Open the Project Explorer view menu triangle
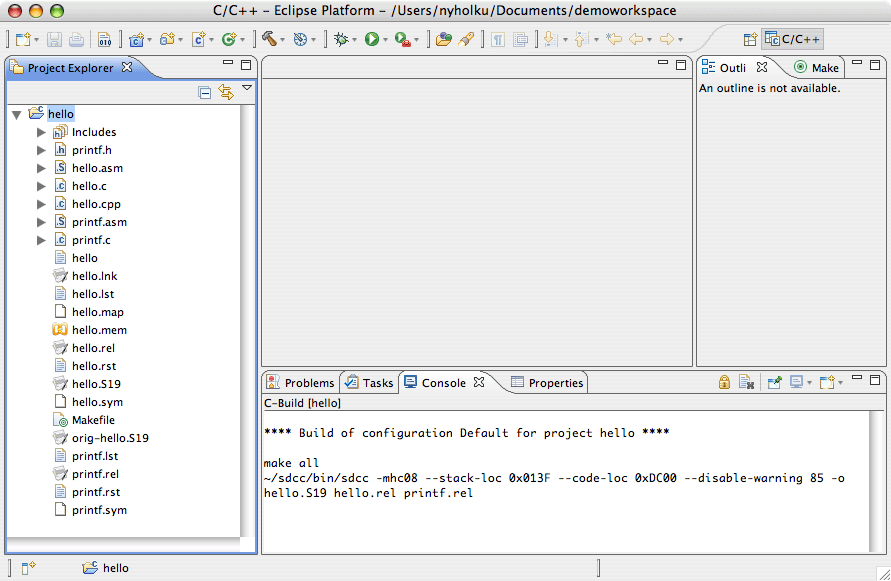The height and width of the screenshot is (581, 891). [x=247, y=88]
